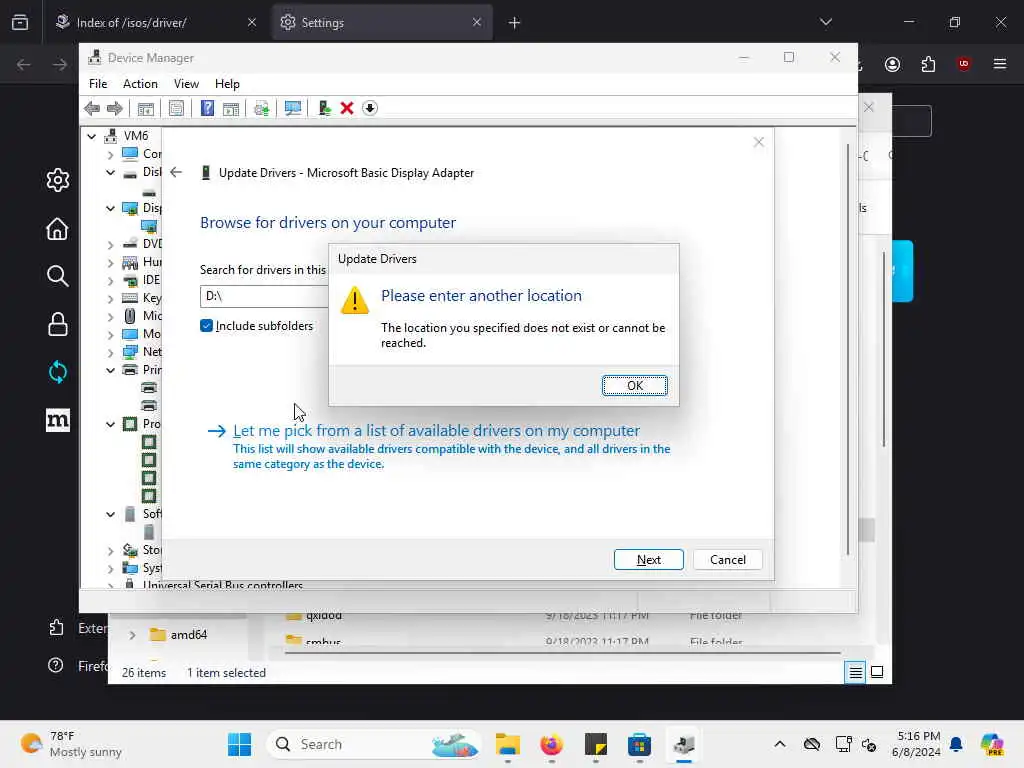Click the Home icon in Firefox sidebar
The width and height of the screenshot is (1024, 768).
click(x=57, y=229)
